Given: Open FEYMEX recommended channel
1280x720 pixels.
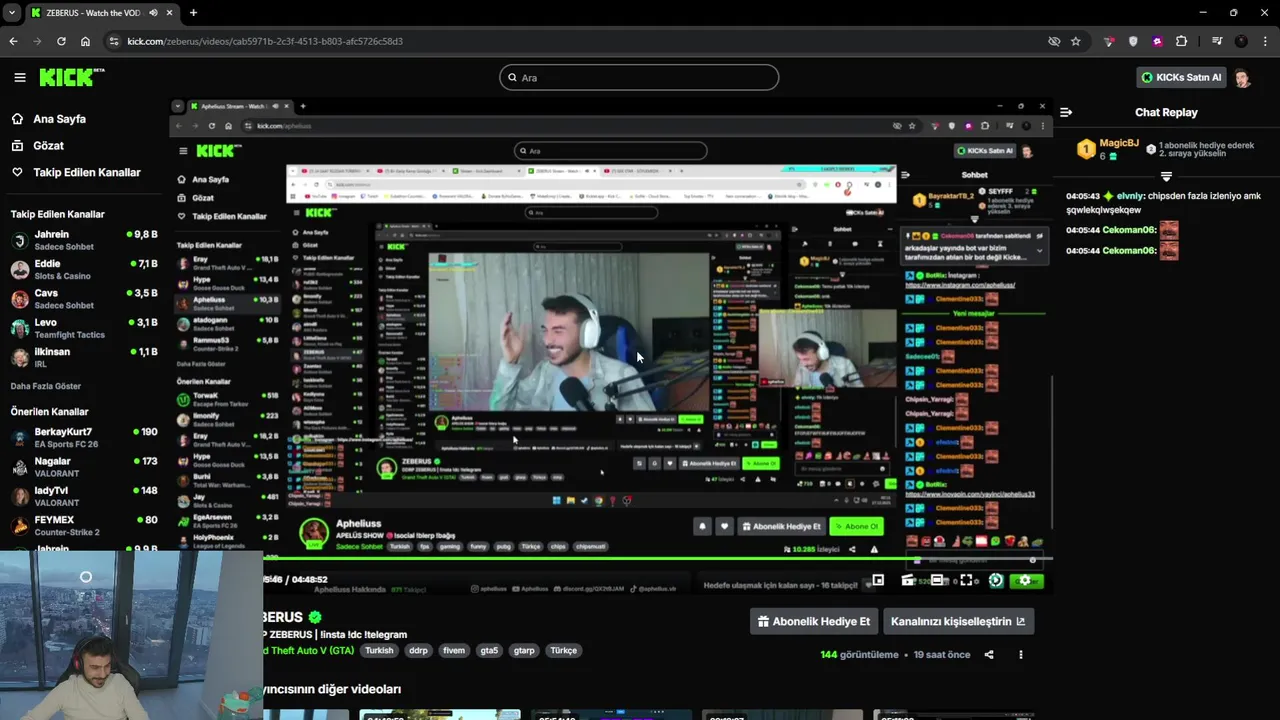Looking at the screenshot, I should pos(84,525).
